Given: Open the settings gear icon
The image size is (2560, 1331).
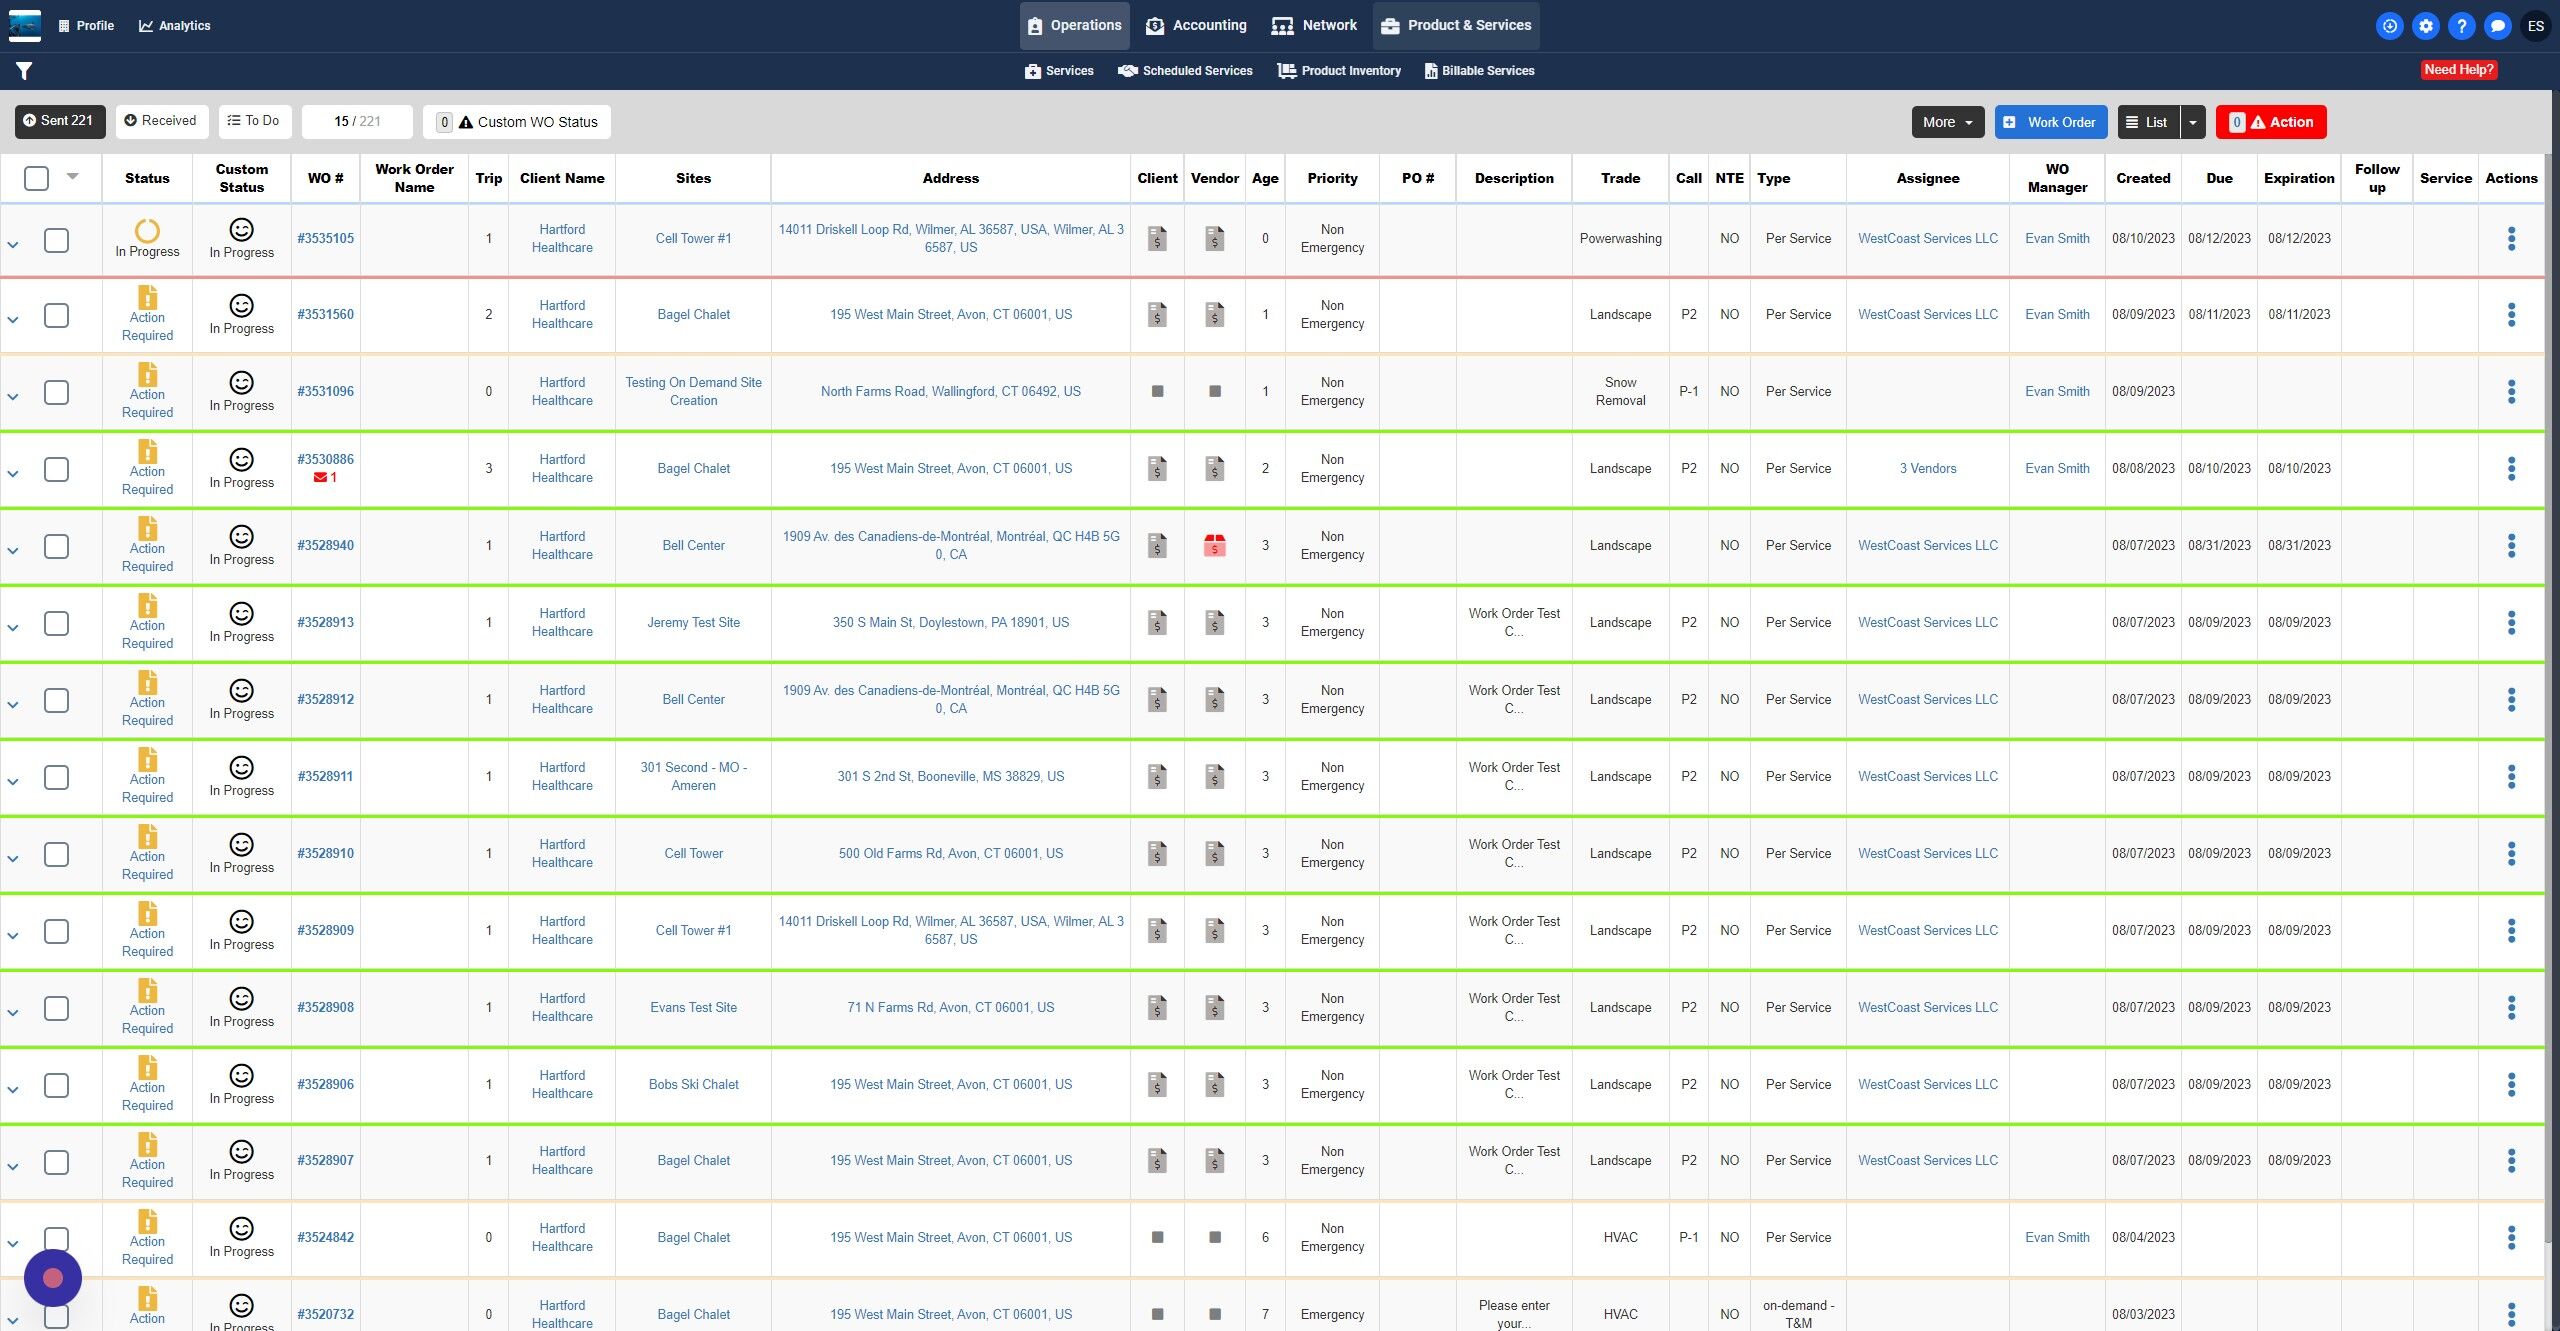Looking at the screenshot, I should tap(2425, 26).
